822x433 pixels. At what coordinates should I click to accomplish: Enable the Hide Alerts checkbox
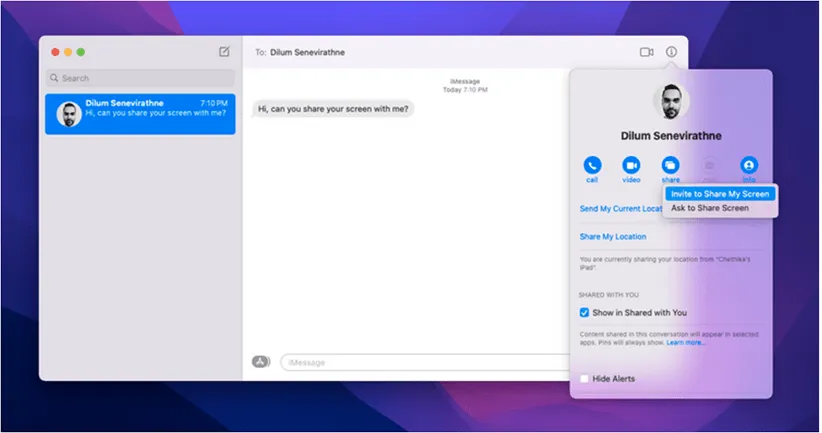(x=585, y=379)
